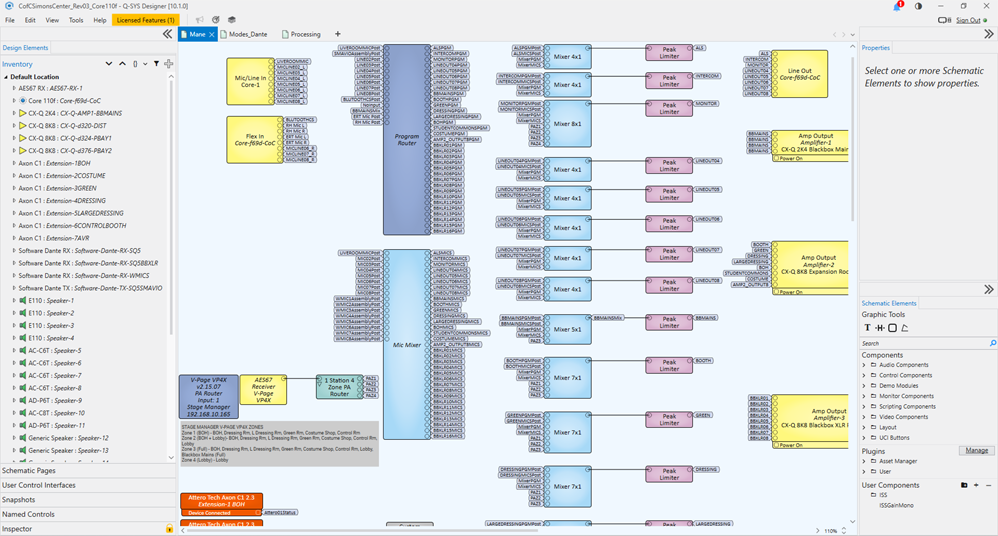
Task: Click the 110% zoom stepper arrows
Action: click(845, 530)
